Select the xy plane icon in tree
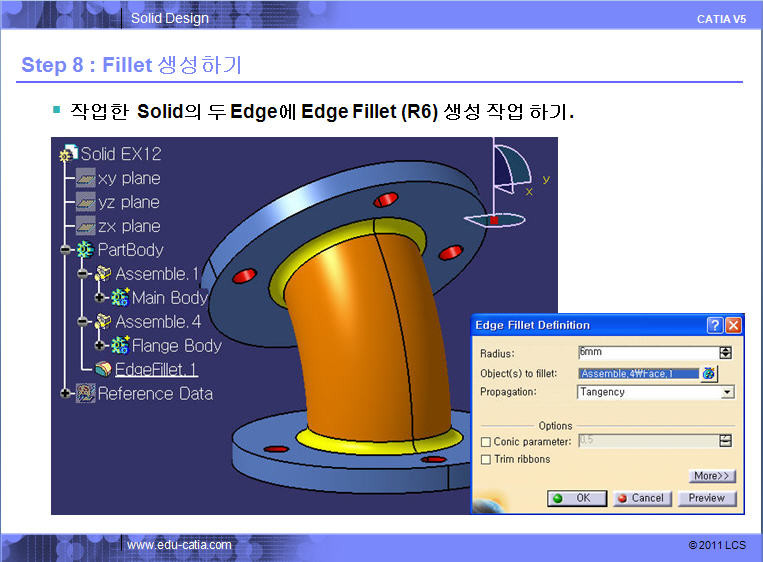The width and height of the screenshot is (763, 562). click(86, 178)
